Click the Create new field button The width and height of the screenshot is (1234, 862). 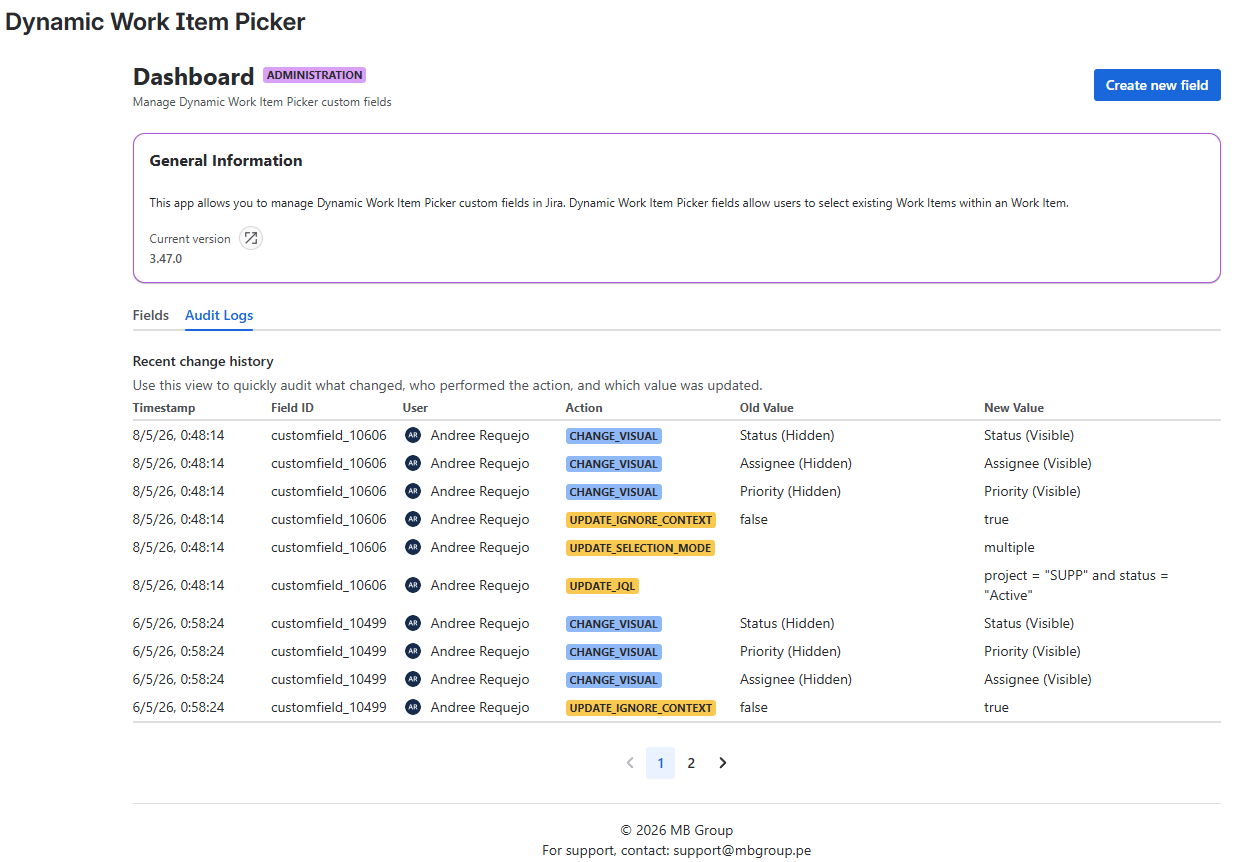(1157, 85)
